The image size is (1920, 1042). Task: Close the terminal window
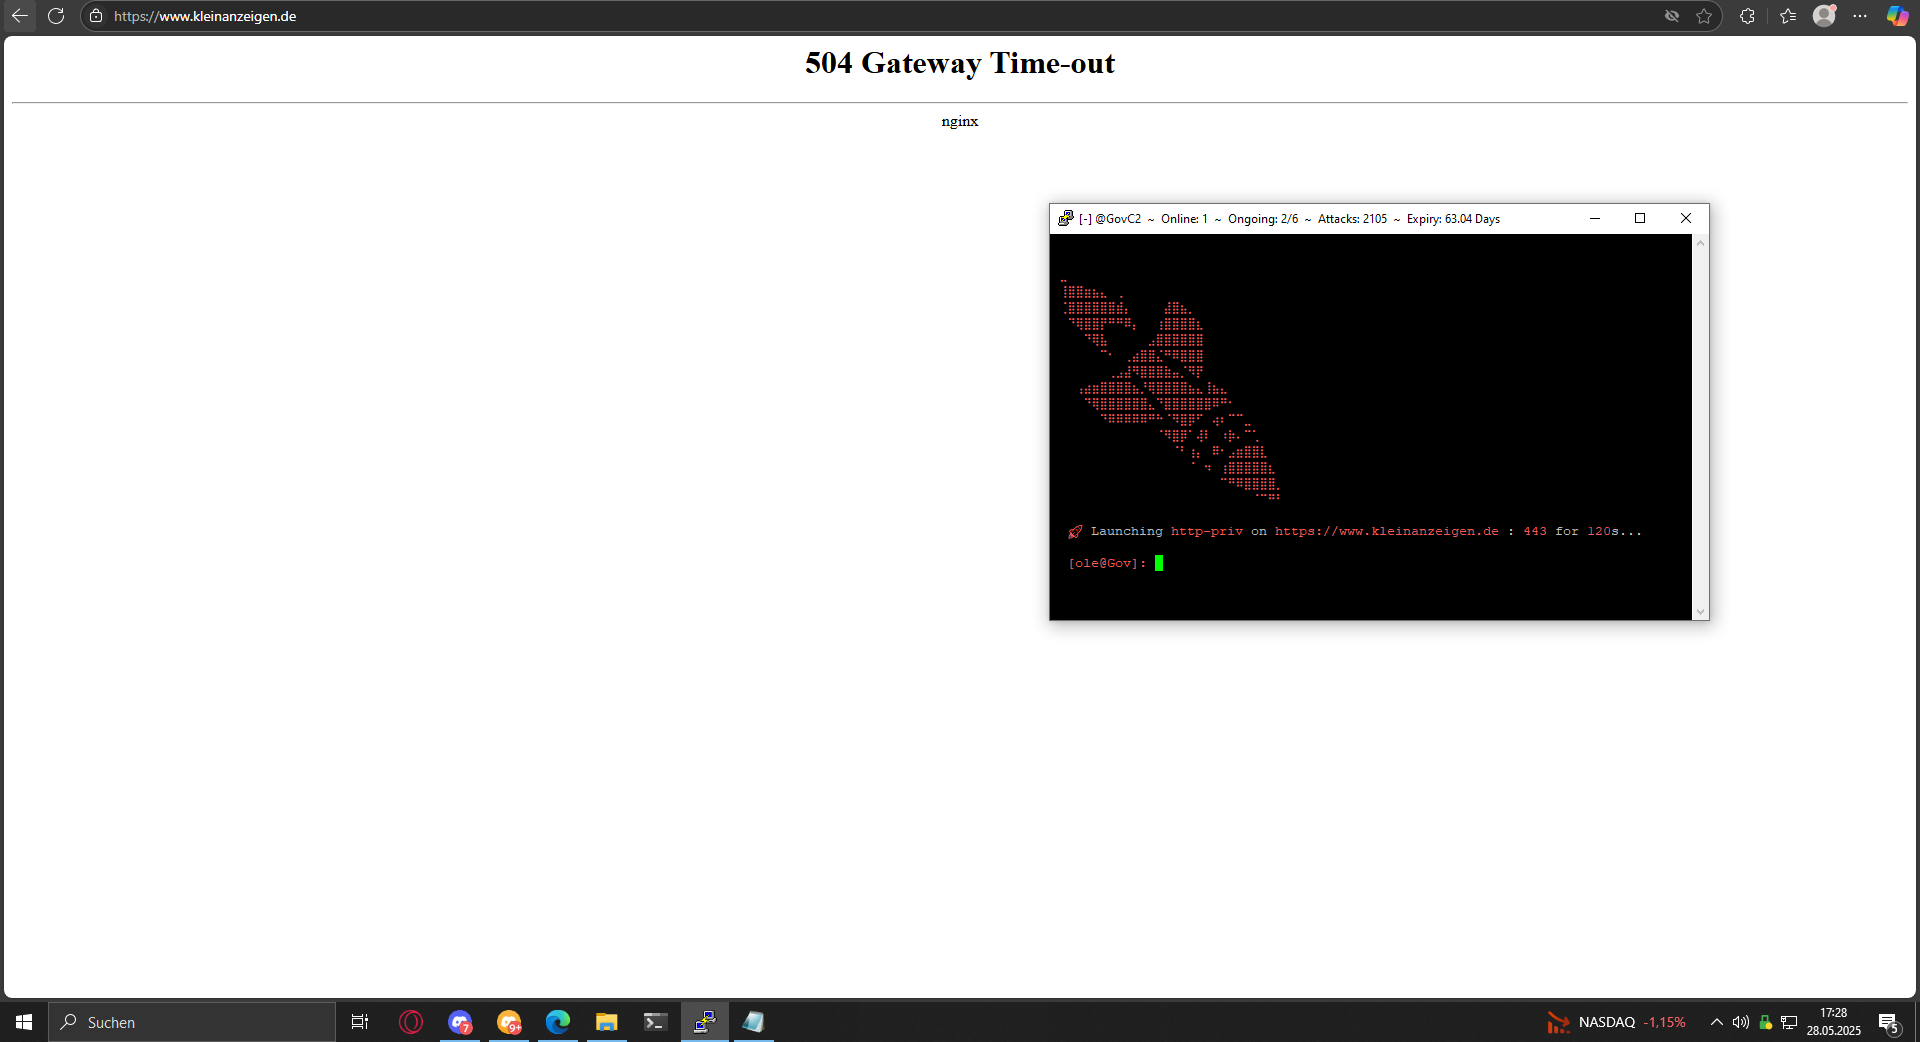1686,218
